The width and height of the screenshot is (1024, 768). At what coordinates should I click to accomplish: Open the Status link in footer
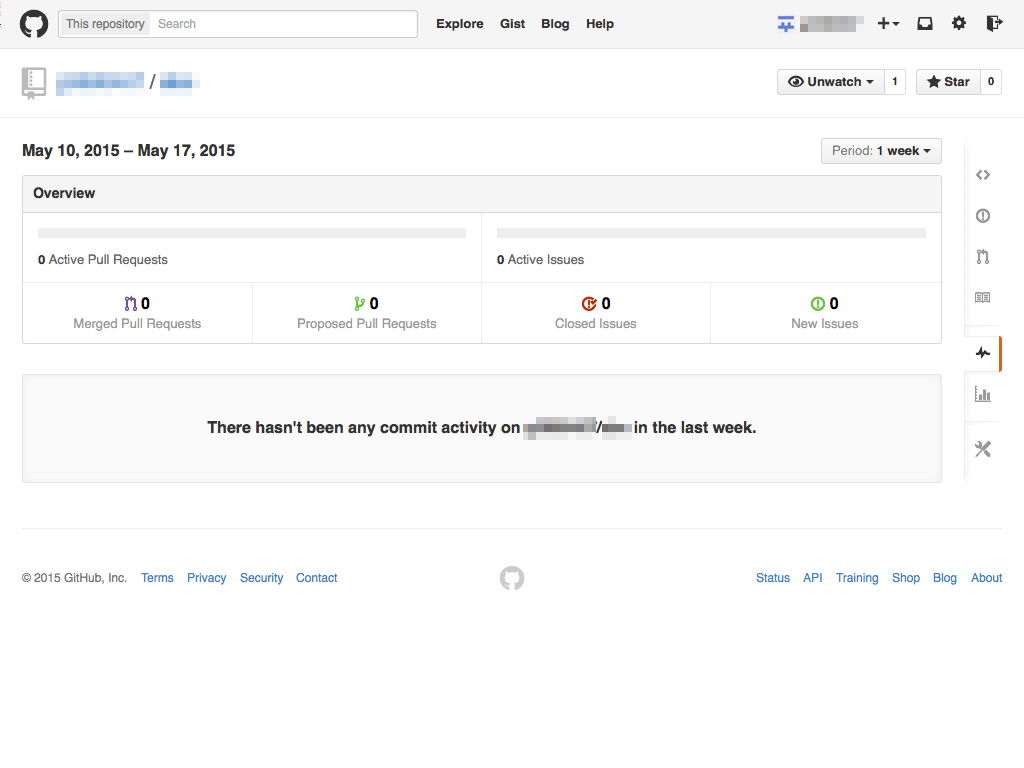pos(772,578)
